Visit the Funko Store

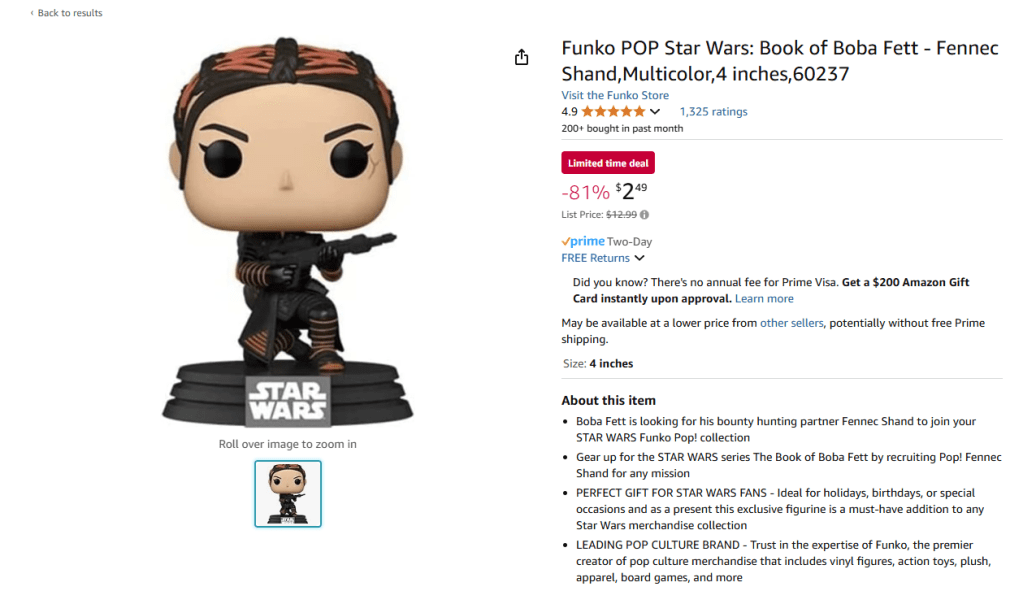tap(615, 95)
